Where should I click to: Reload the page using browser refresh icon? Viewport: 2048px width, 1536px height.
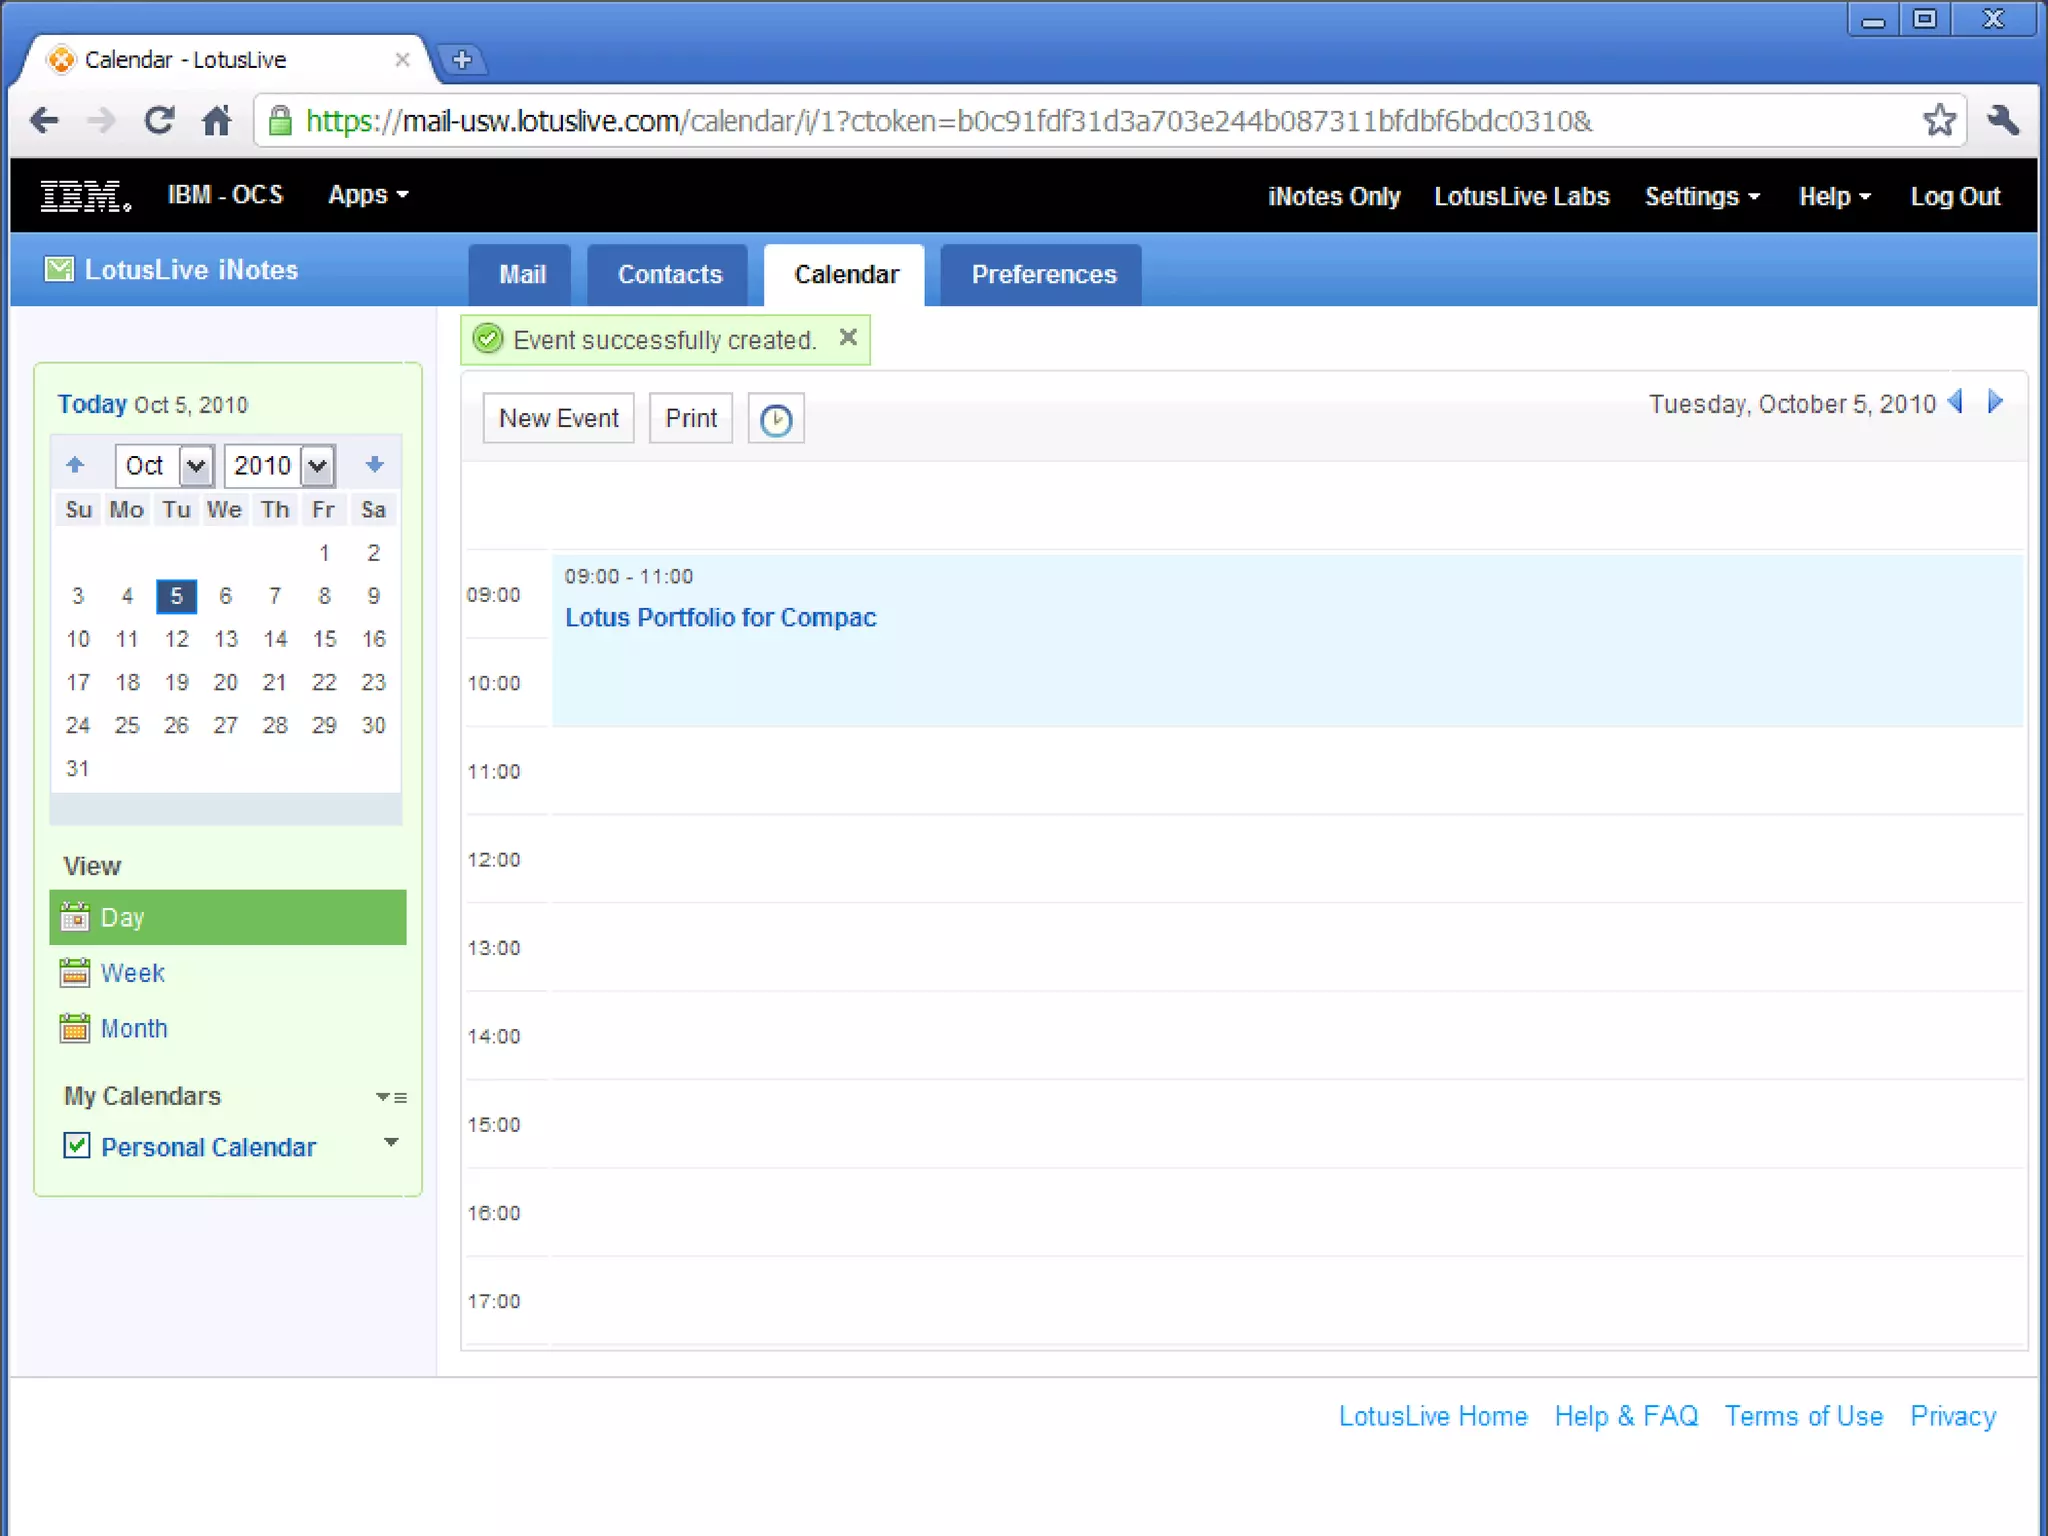[x=159, y=121]
